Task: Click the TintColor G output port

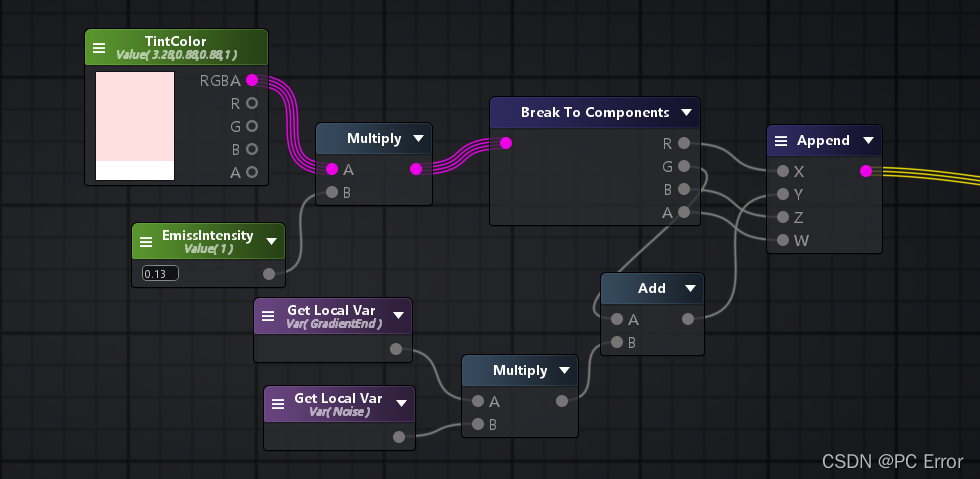Action: (252, 126)
